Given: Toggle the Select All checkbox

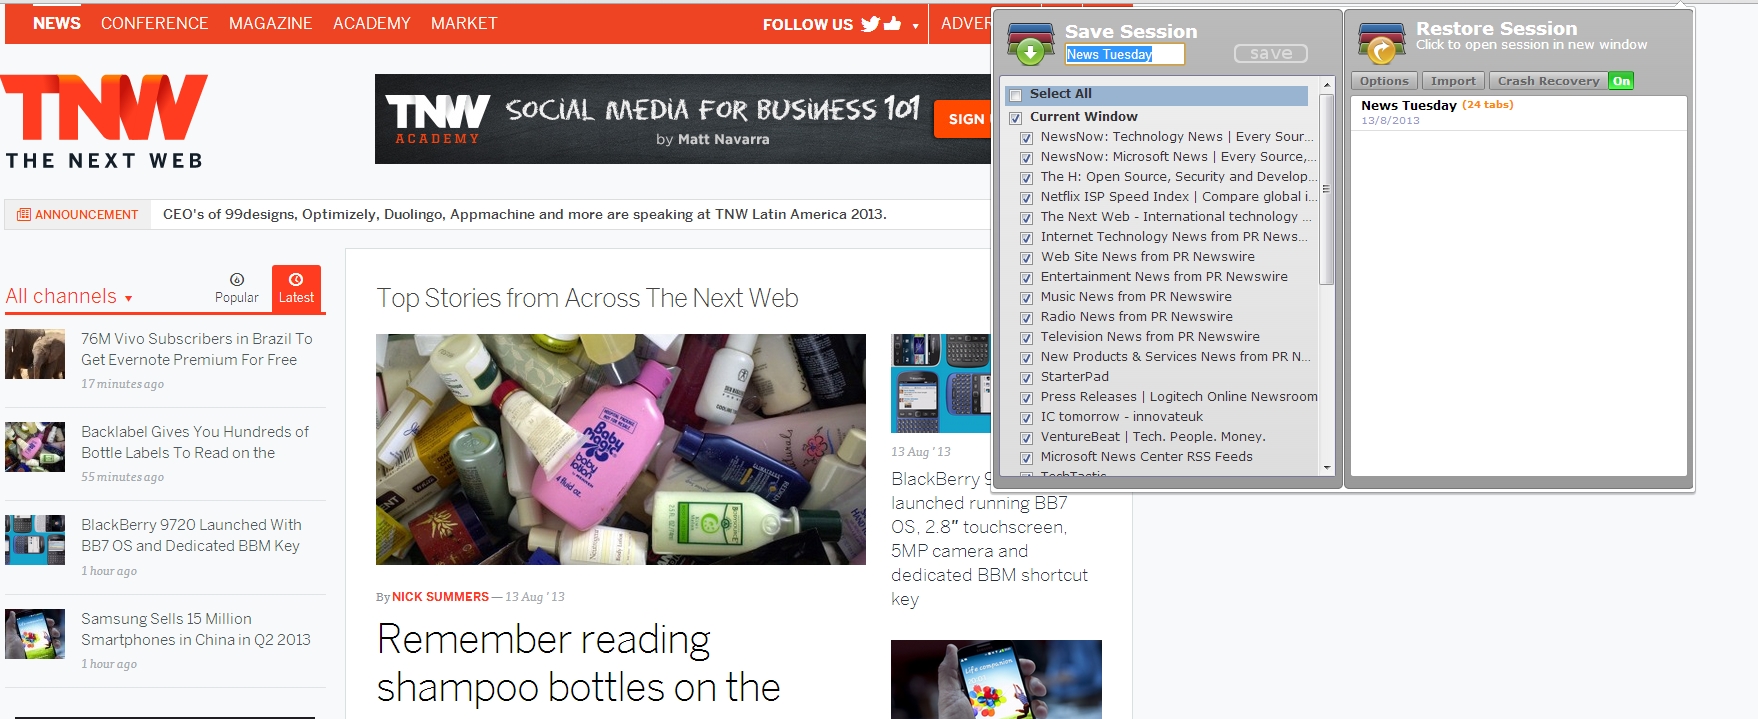Looking at the screenshot, I should pos(1016,95).
